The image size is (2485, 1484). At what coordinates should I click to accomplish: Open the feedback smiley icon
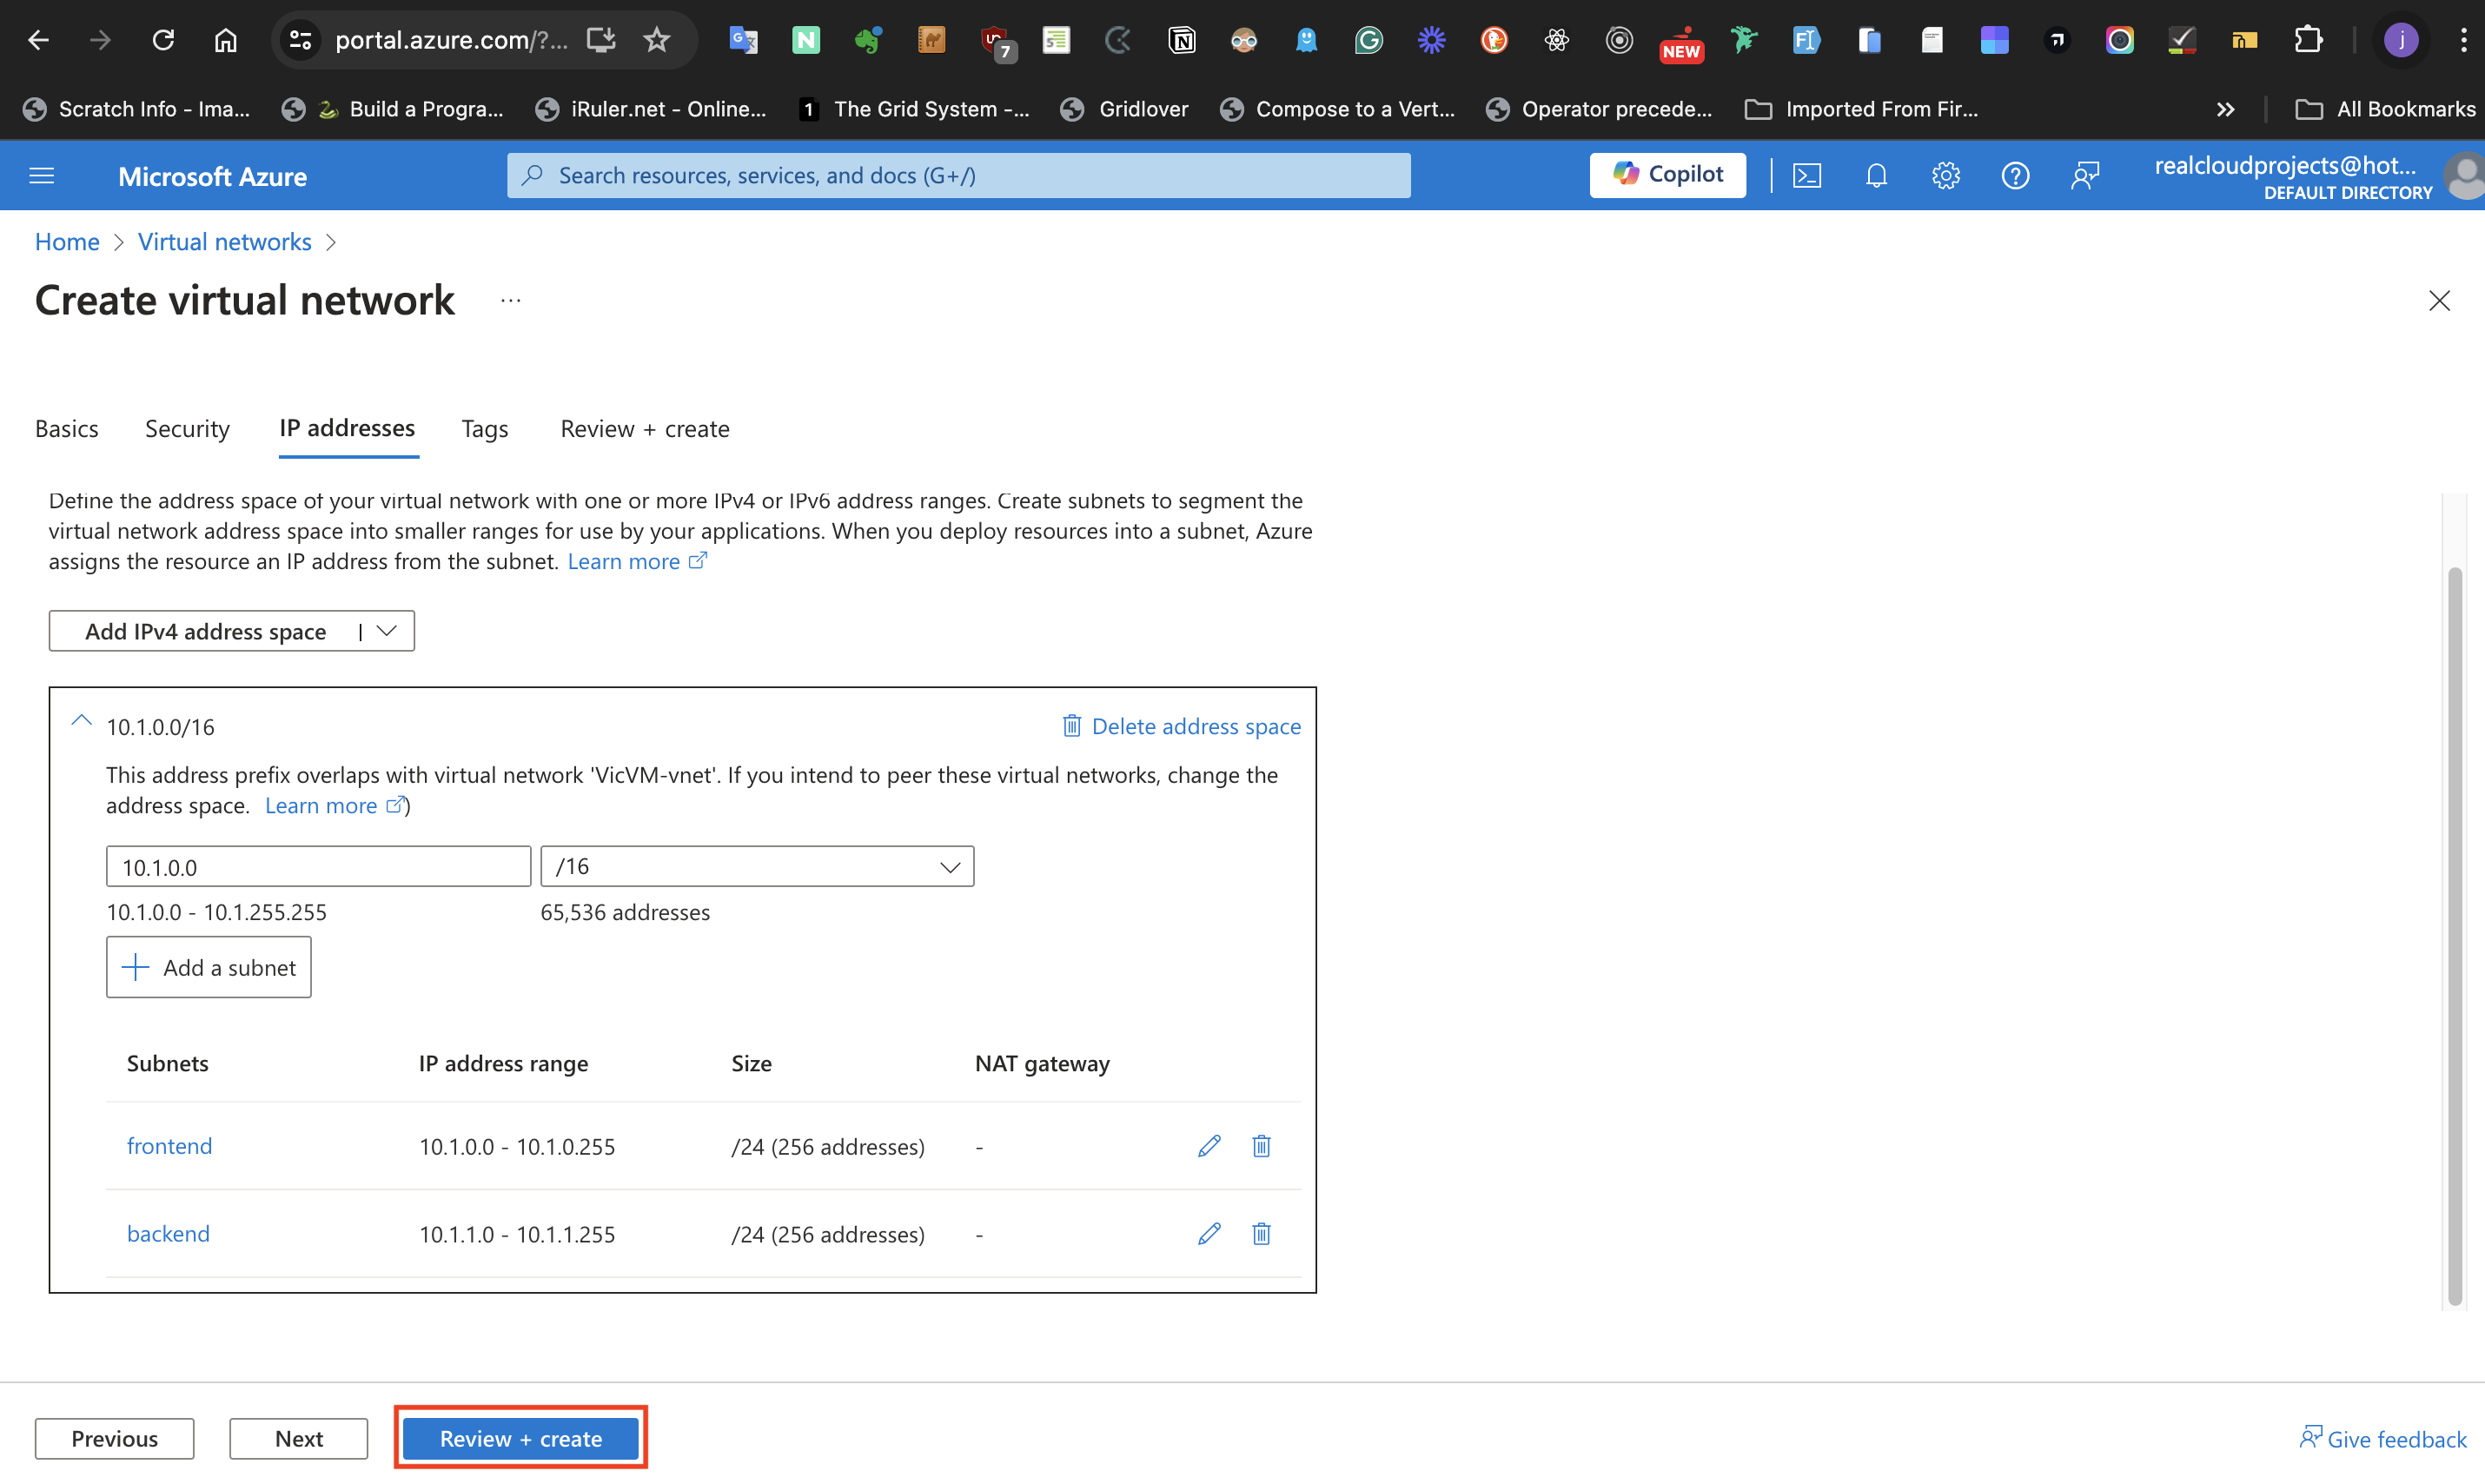[x=2086, y=175]
